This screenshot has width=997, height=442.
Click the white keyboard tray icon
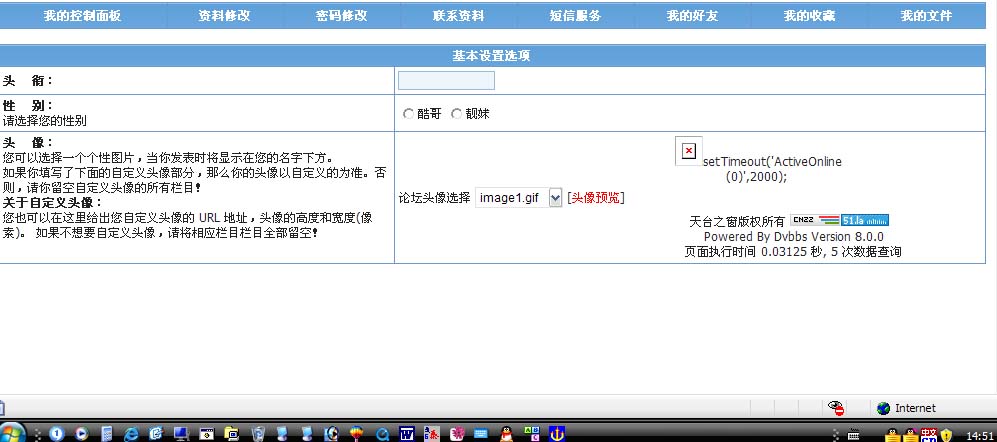[x=854, y=435]
